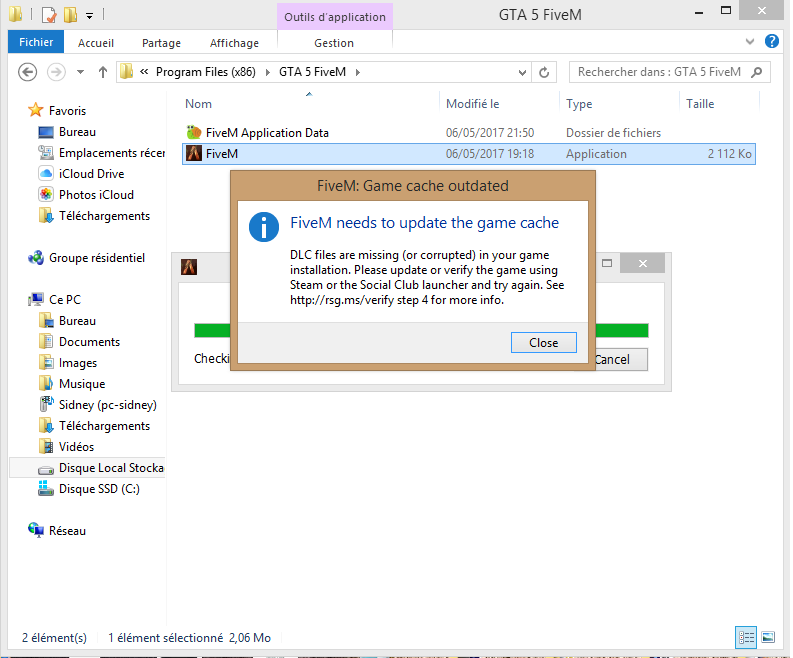
Task: Open Documents under Ce PC
Action: (89, 342)
